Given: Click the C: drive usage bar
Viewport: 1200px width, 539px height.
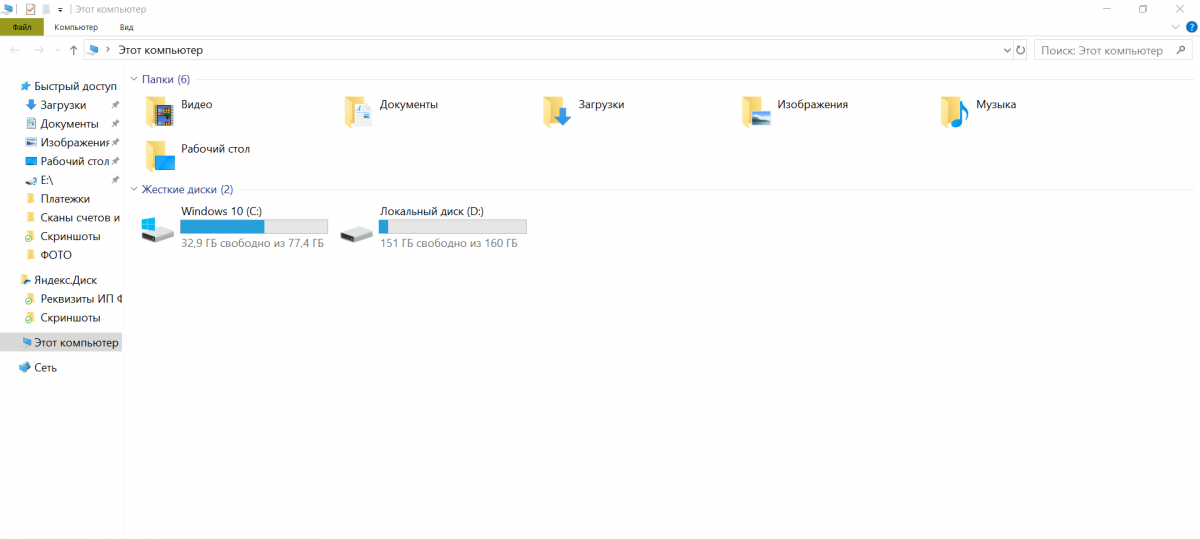Looking at the screenshot, I should click(254, 227).
